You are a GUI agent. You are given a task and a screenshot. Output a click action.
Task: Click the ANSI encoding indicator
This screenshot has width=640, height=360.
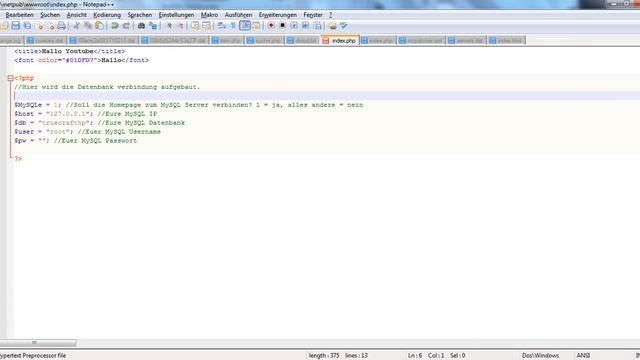click(x=583, y=356)
